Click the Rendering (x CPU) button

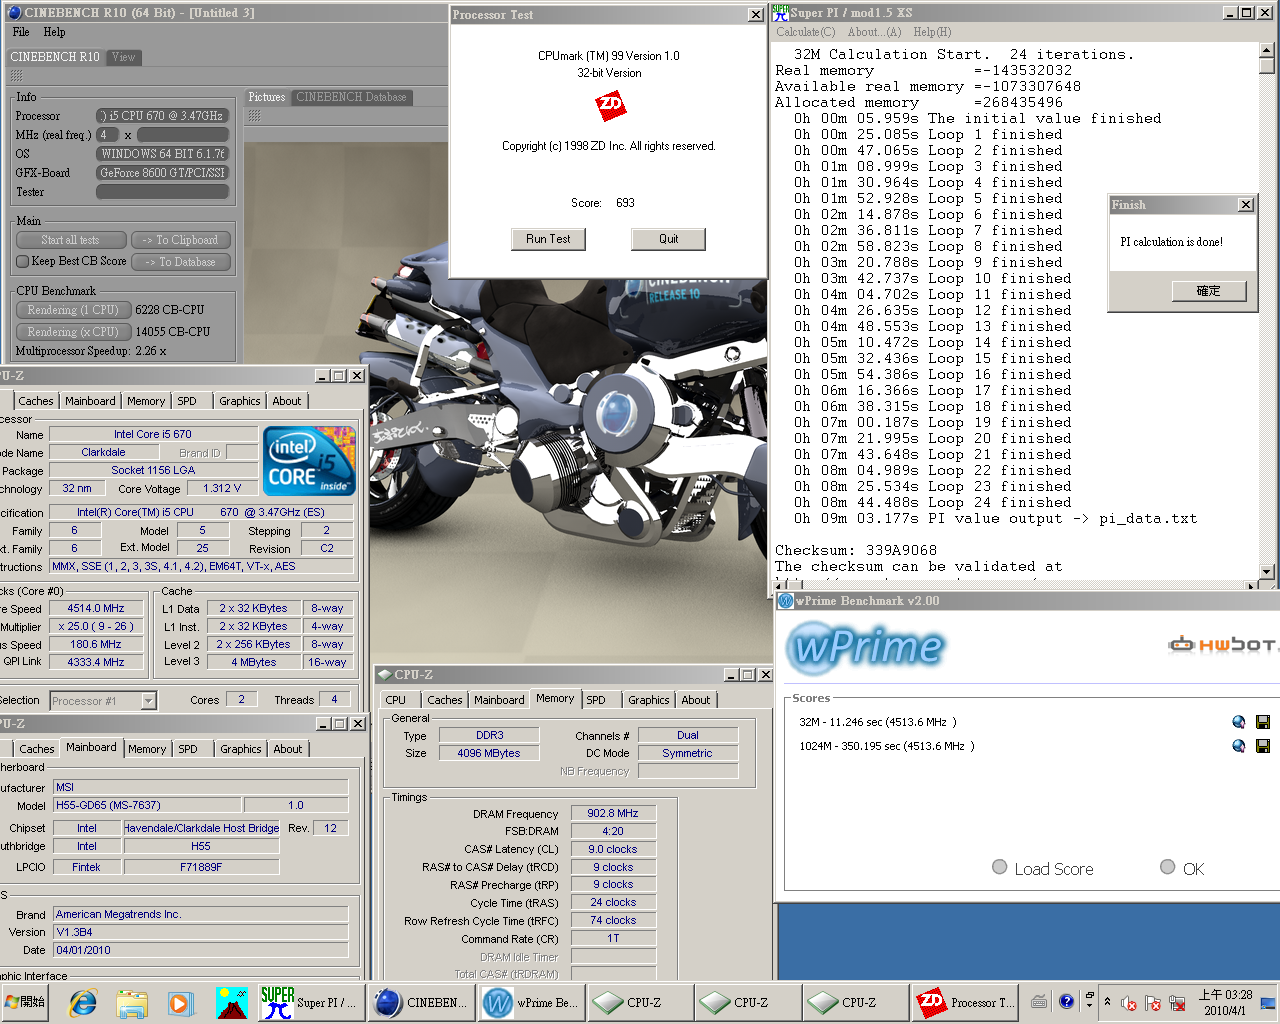pos(73,332)
